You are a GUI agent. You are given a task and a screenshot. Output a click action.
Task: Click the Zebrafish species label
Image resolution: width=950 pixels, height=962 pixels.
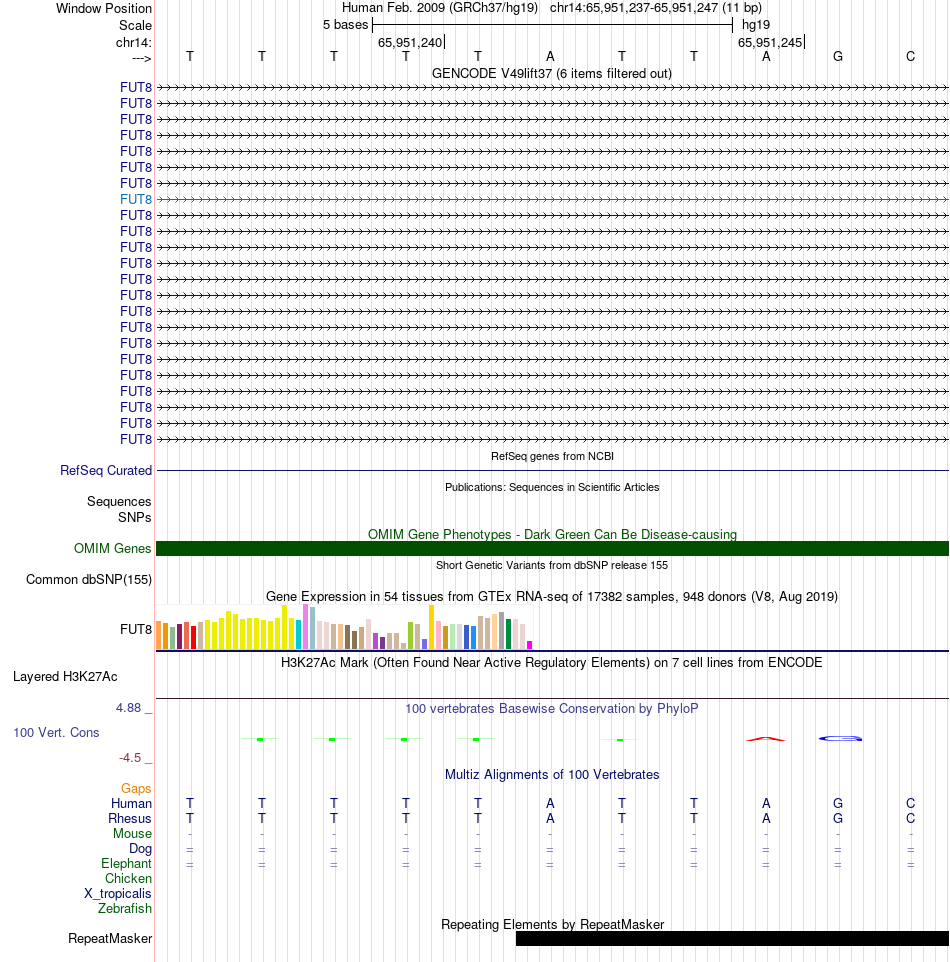125,909
